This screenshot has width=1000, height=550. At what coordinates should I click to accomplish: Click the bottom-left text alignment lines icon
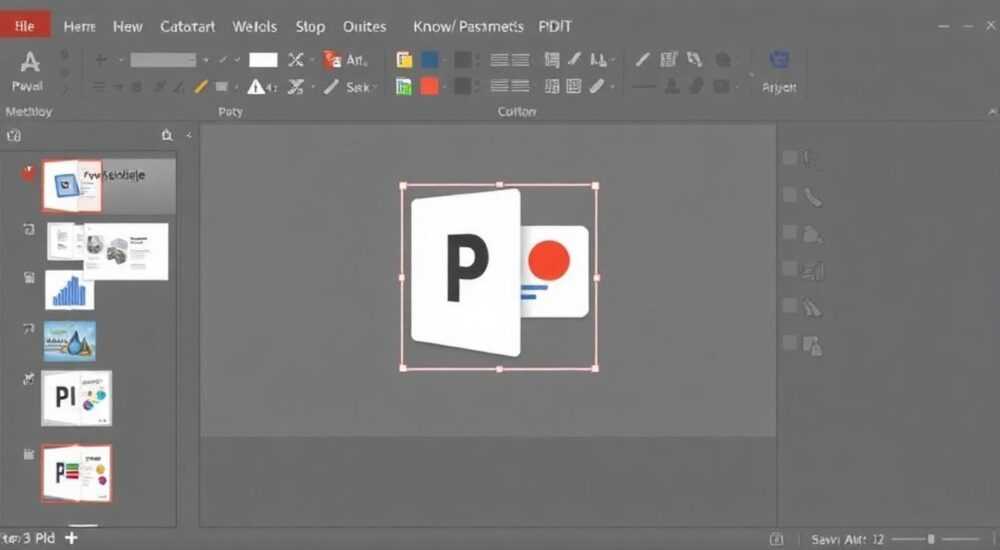pos(499,86)
